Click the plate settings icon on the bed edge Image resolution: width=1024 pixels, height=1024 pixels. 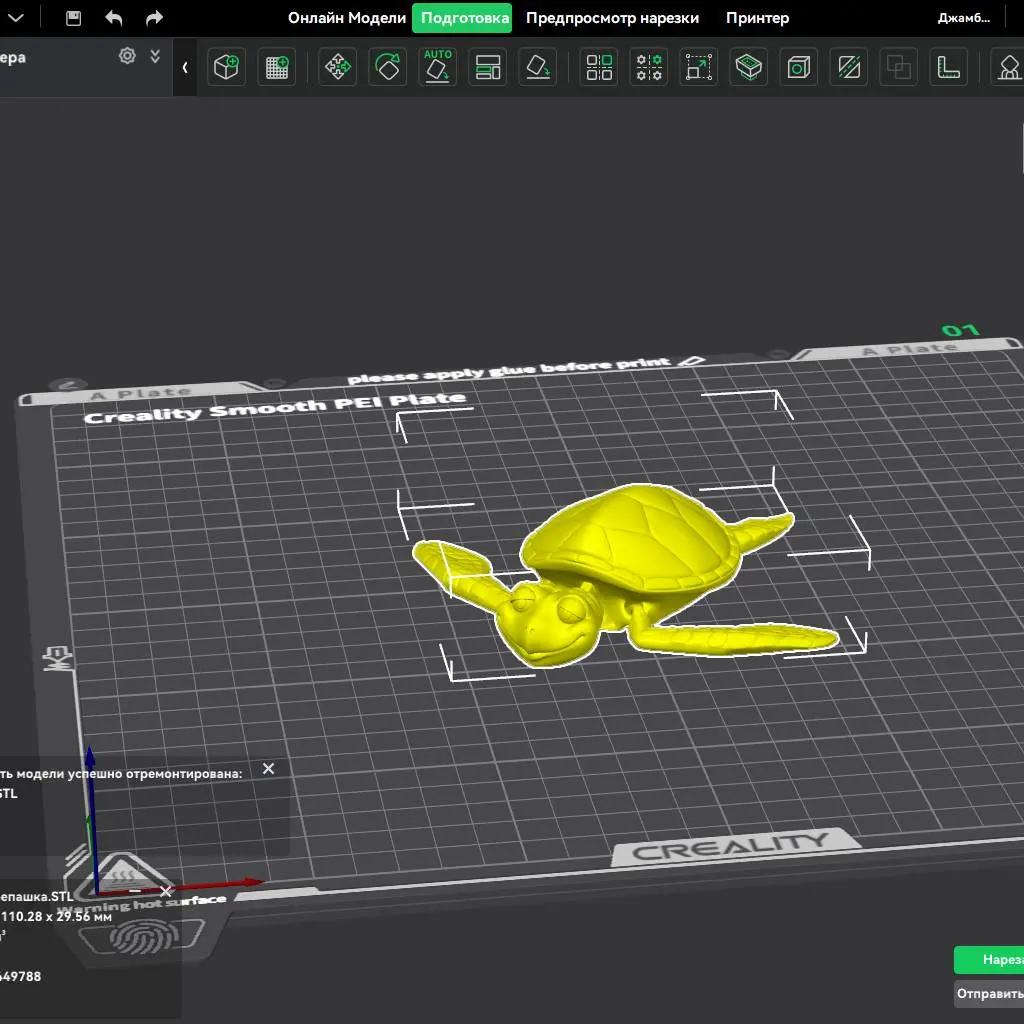[57, 658]
